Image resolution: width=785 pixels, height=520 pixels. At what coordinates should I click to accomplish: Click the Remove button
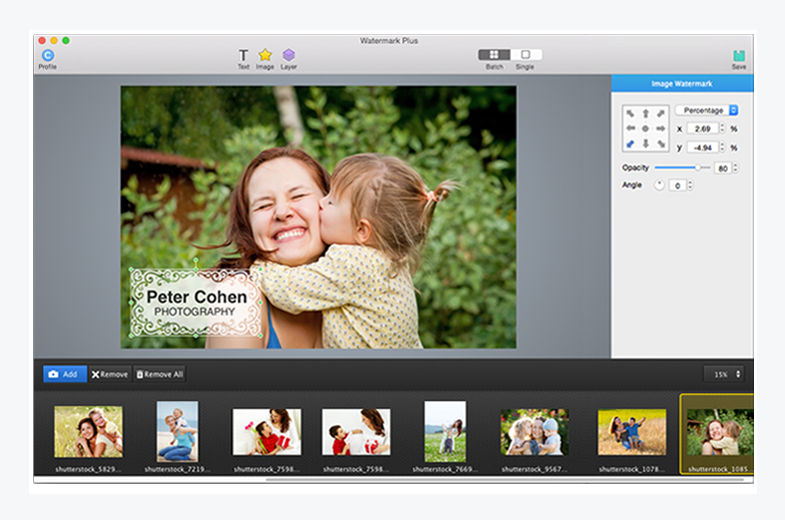coord(110,374)
